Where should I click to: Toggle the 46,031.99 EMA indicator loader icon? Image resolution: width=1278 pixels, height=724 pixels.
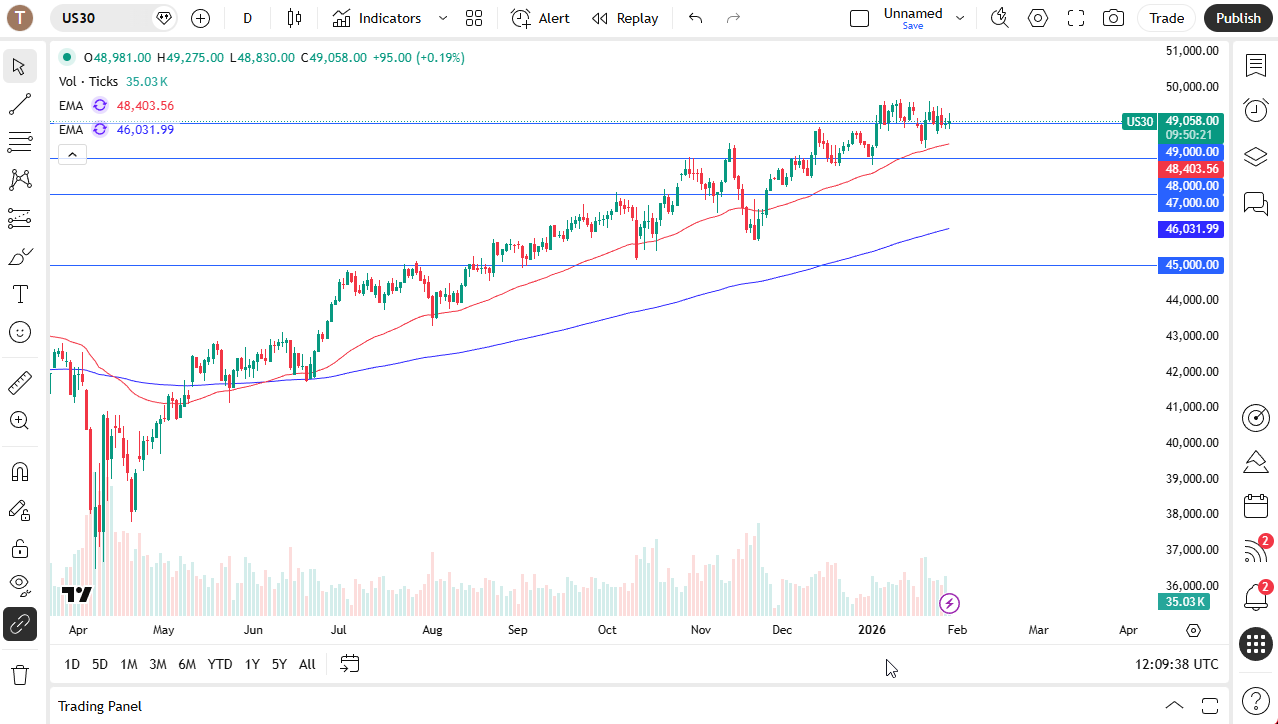point(100,129)
